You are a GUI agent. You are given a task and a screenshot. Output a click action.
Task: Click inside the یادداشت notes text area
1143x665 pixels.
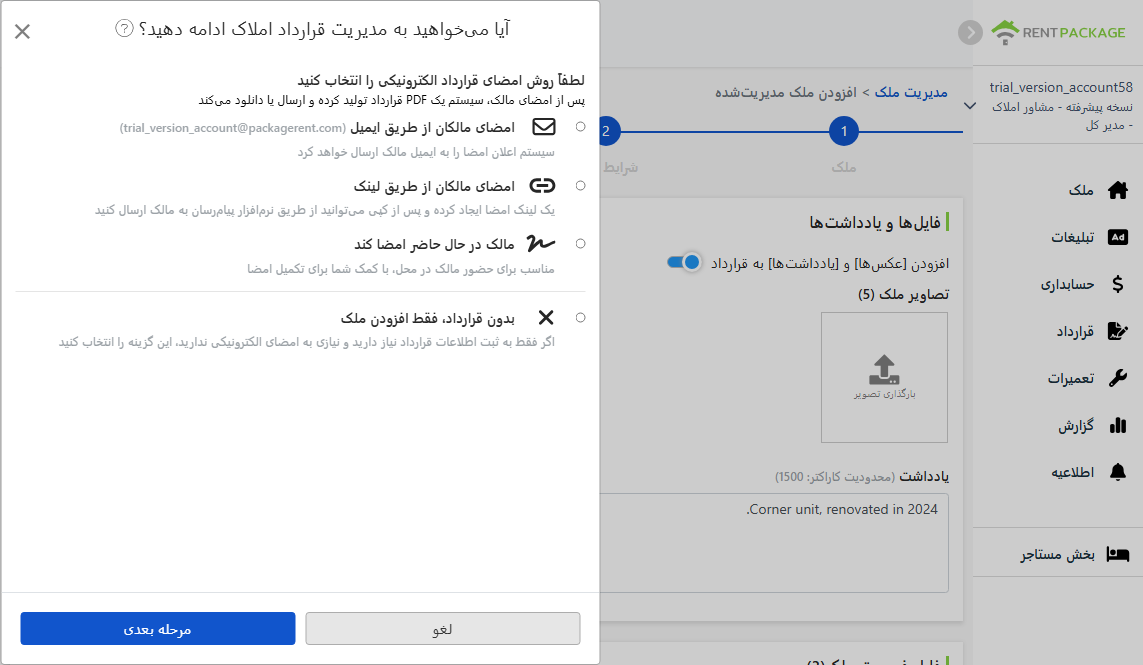(774, 543)
